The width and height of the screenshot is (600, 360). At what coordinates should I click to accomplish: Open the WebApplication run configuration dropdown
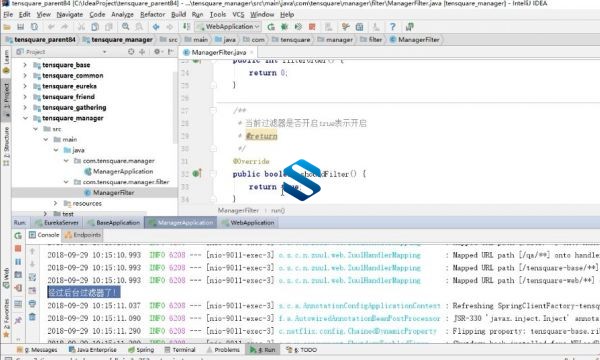click(x=228, y=27)
